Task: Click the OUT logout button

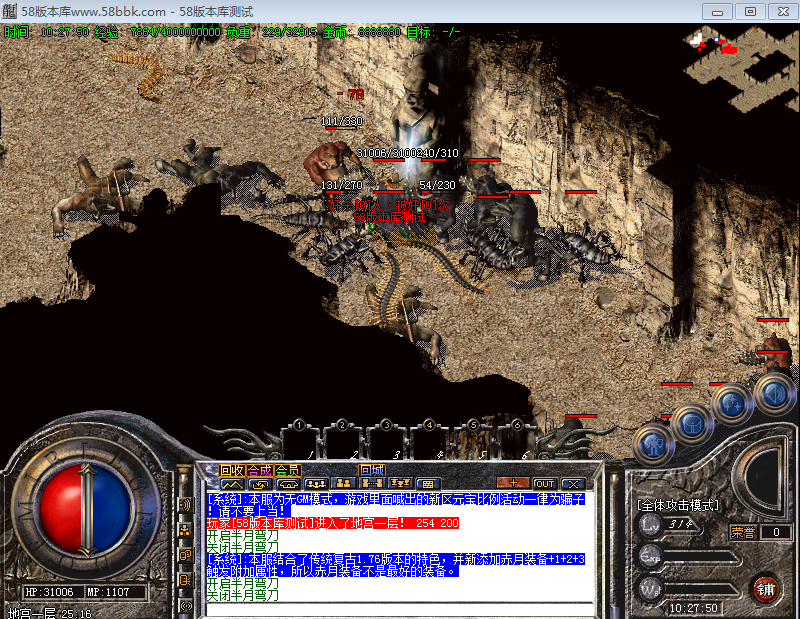Action: pyautogui.click(x=544, y=483)
